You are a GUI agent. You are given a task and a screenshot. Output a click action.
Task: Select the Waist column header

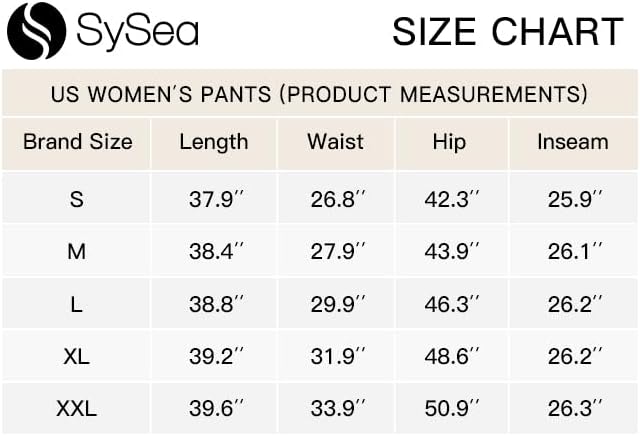click(x=336, y=142)
